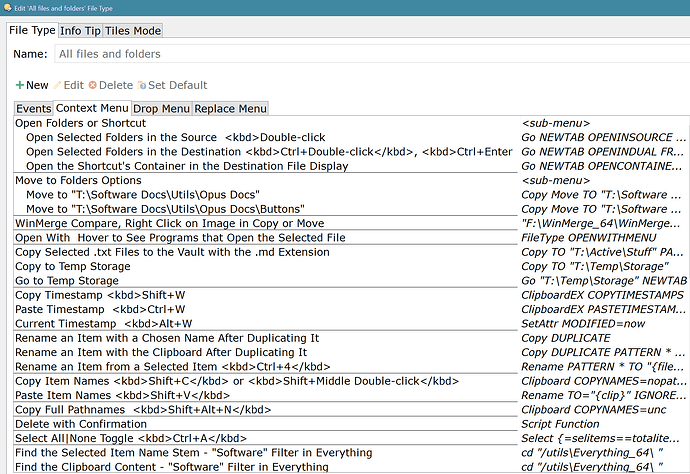This screenshot has height=474, width=690.
Task: Click the FileType OPENWITHMENU command cell
Action: pyautogui.click(x=589, y=238)
